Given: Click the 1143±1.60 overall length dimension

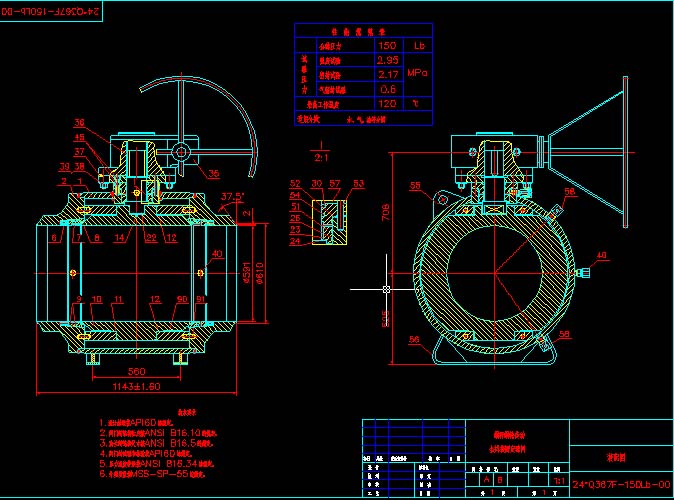Looking at the screenshot, I should [136, 387].
